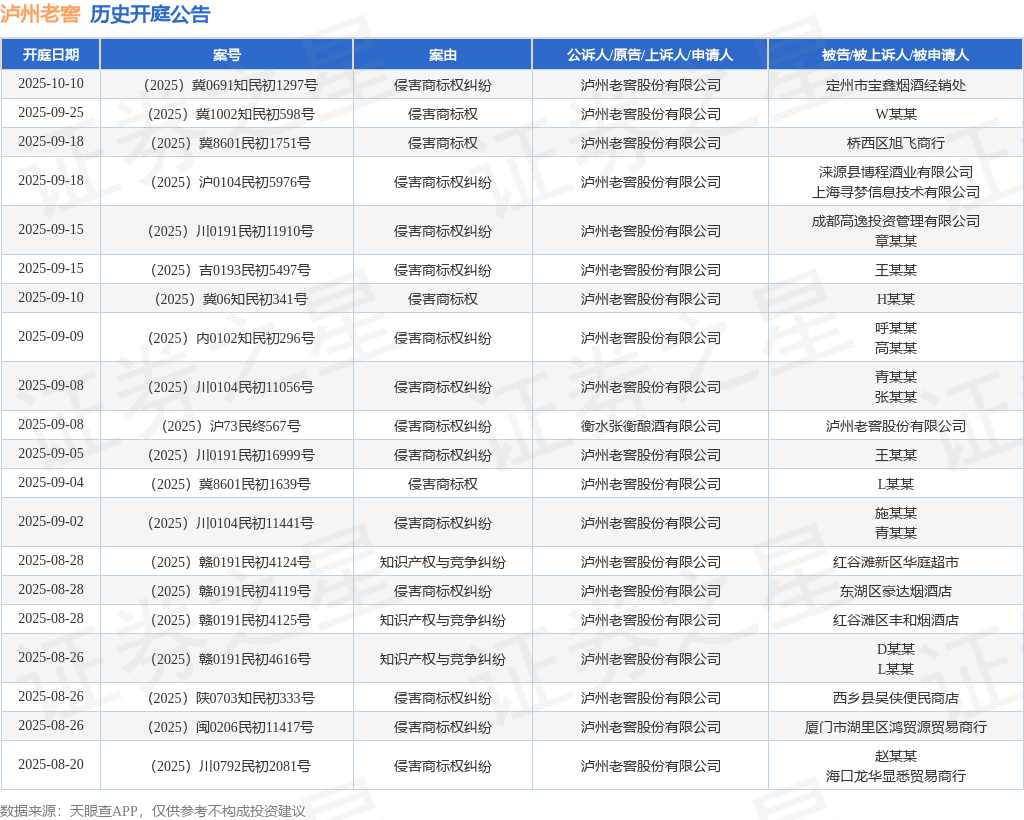Click the date 2025-09-09
The height and width of the screenshot is (820, 1024).
pos(51,336)
